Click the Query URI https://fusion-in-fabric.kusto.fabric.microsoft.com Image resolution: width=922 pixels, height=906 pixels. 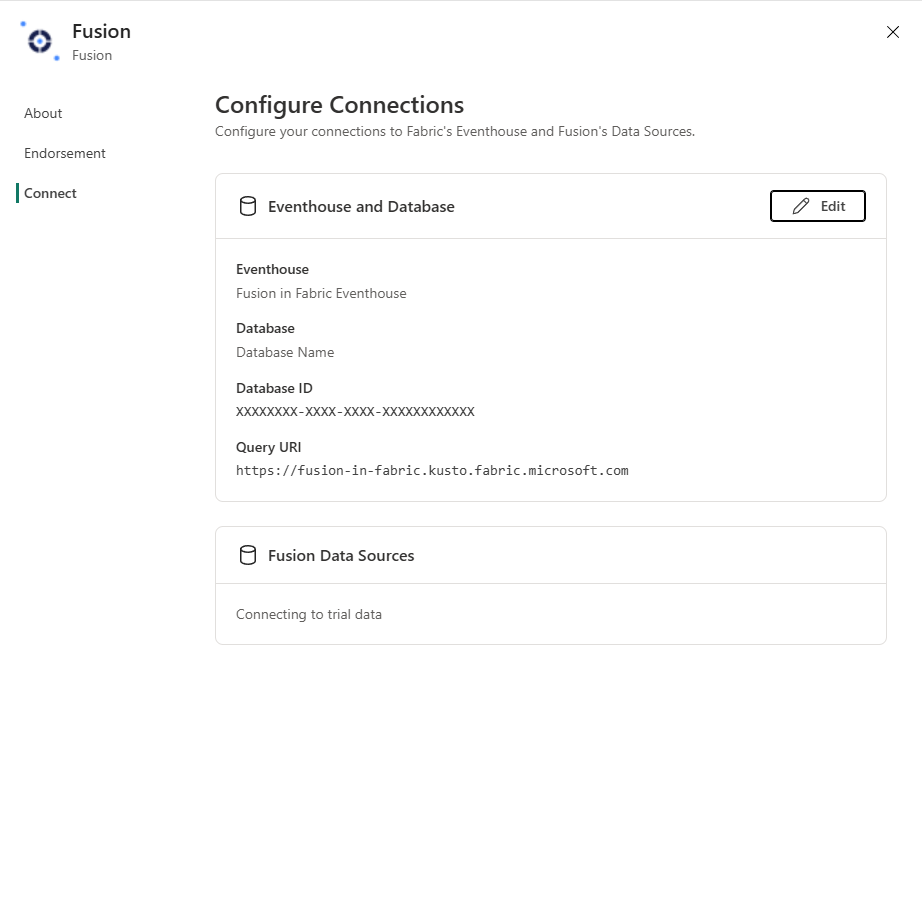click(432, 471)
